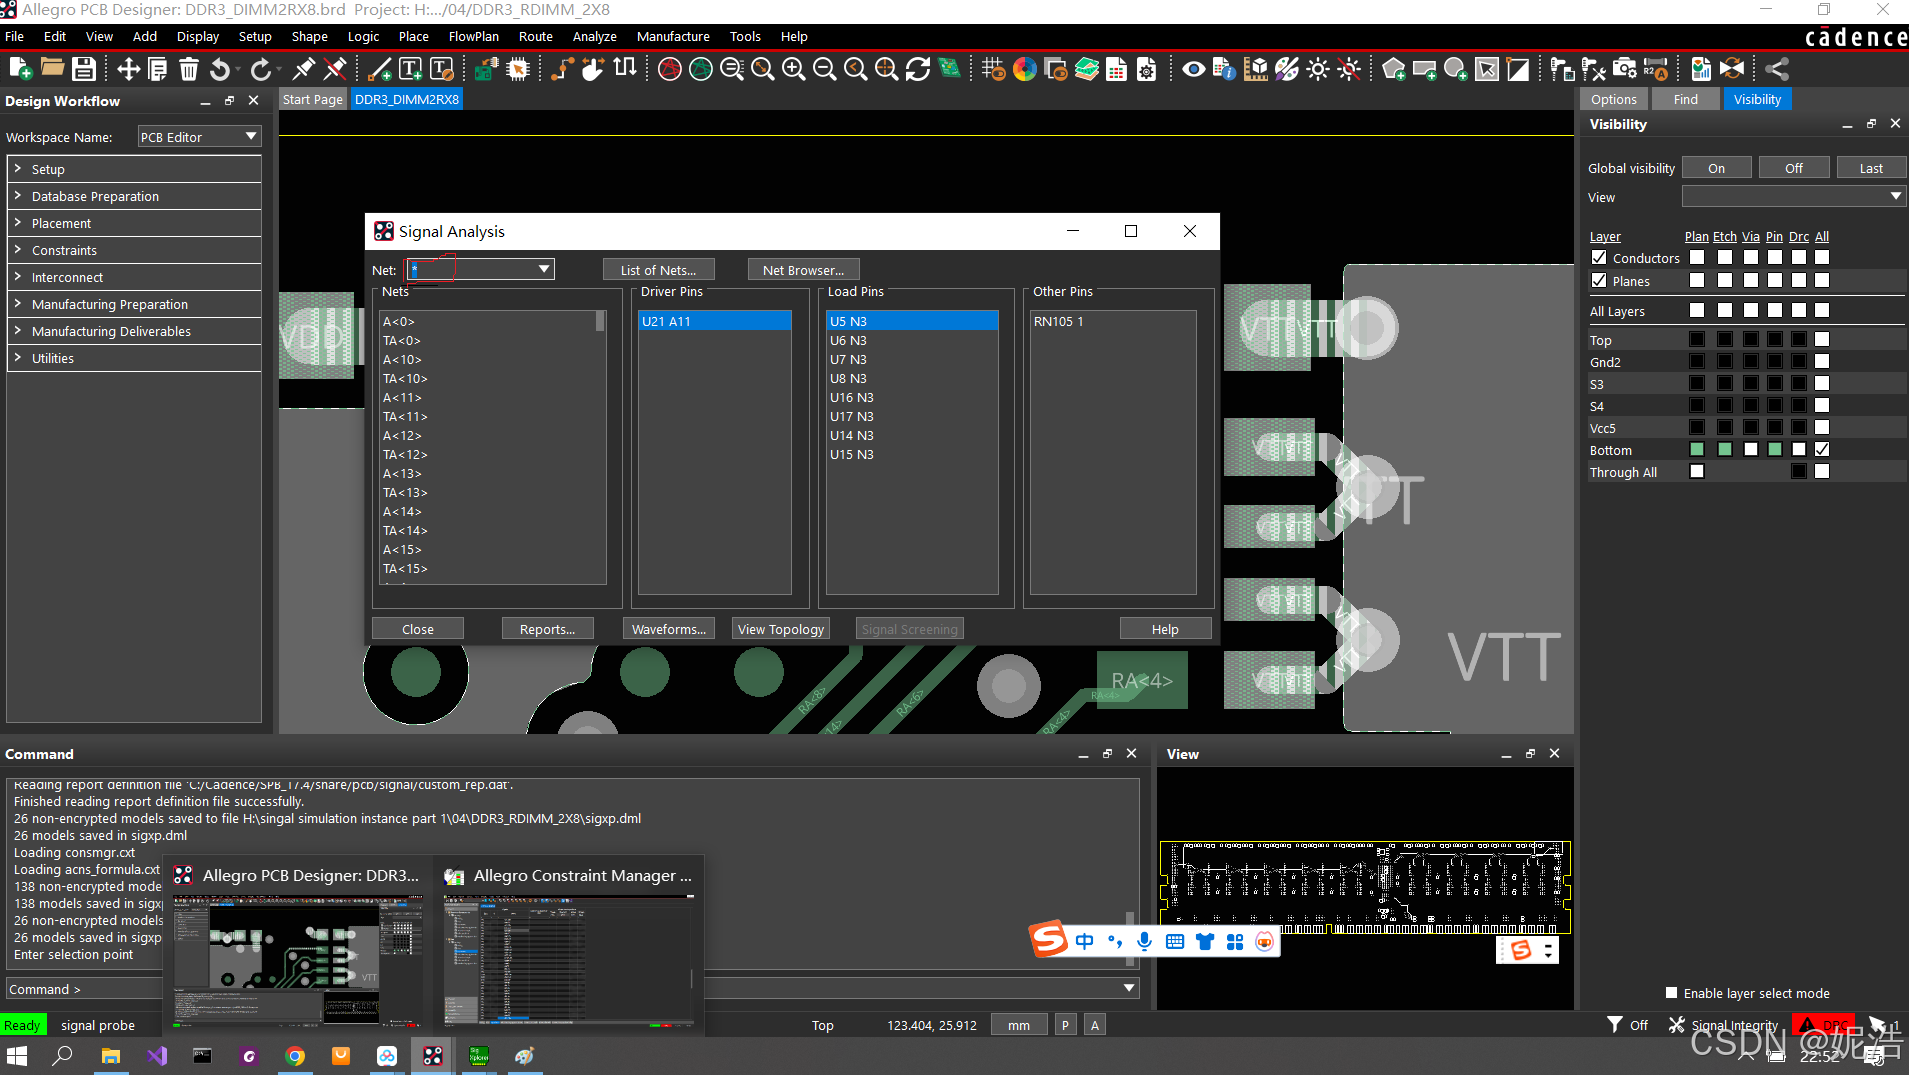Image resolution: width=1909 pixels, height=1075 pixels.
Task: Select the Copy tool in the toolbar
Action: pos(158,69)
